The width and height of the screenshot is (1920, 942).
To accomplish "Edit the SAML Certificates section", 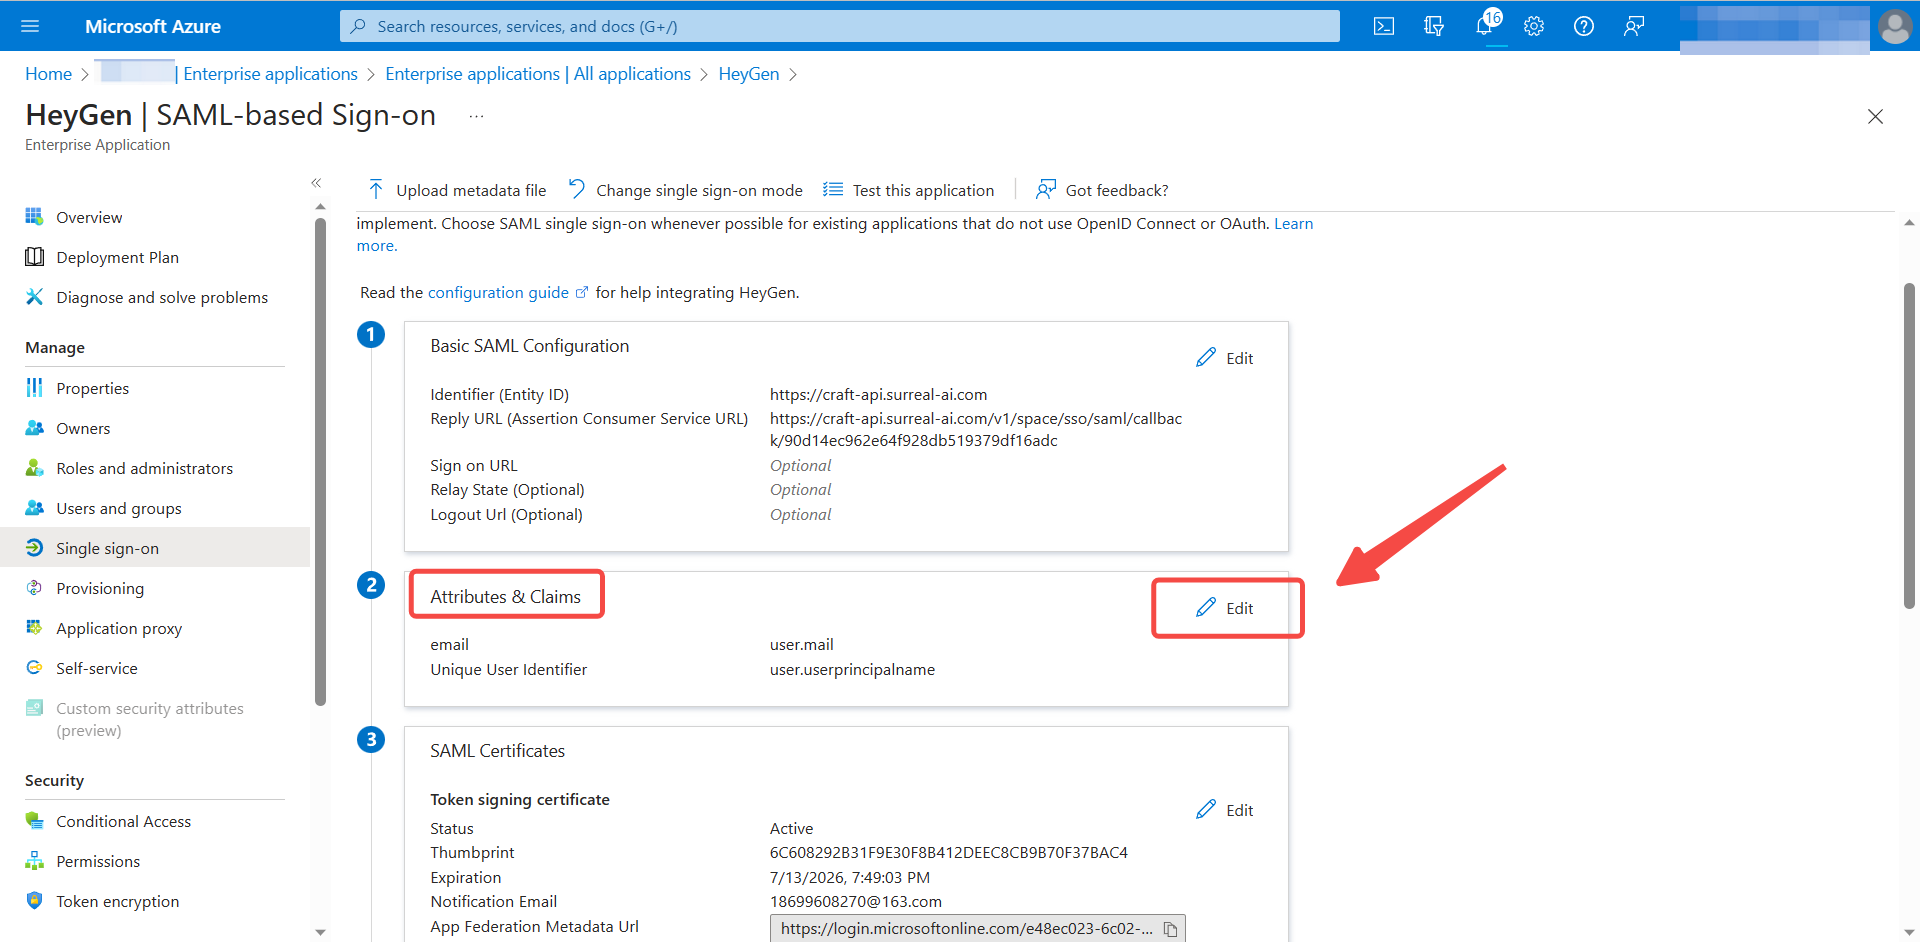I will pyautogui.click(x=1225, y=810).
